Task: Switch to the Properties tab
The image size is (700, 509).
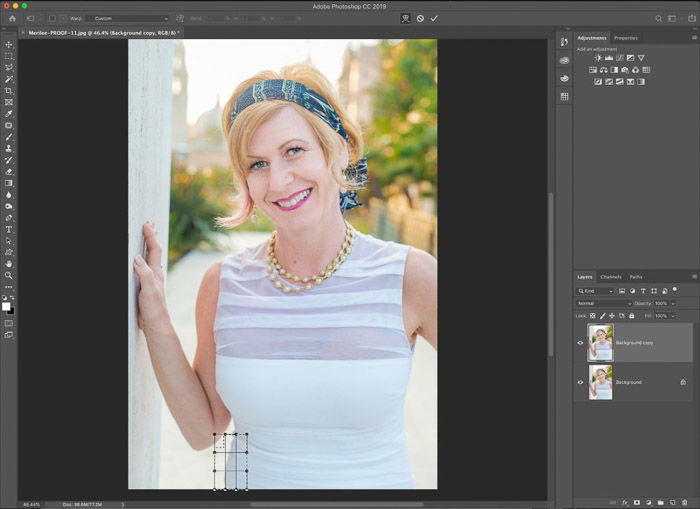Action: point(625,38)
